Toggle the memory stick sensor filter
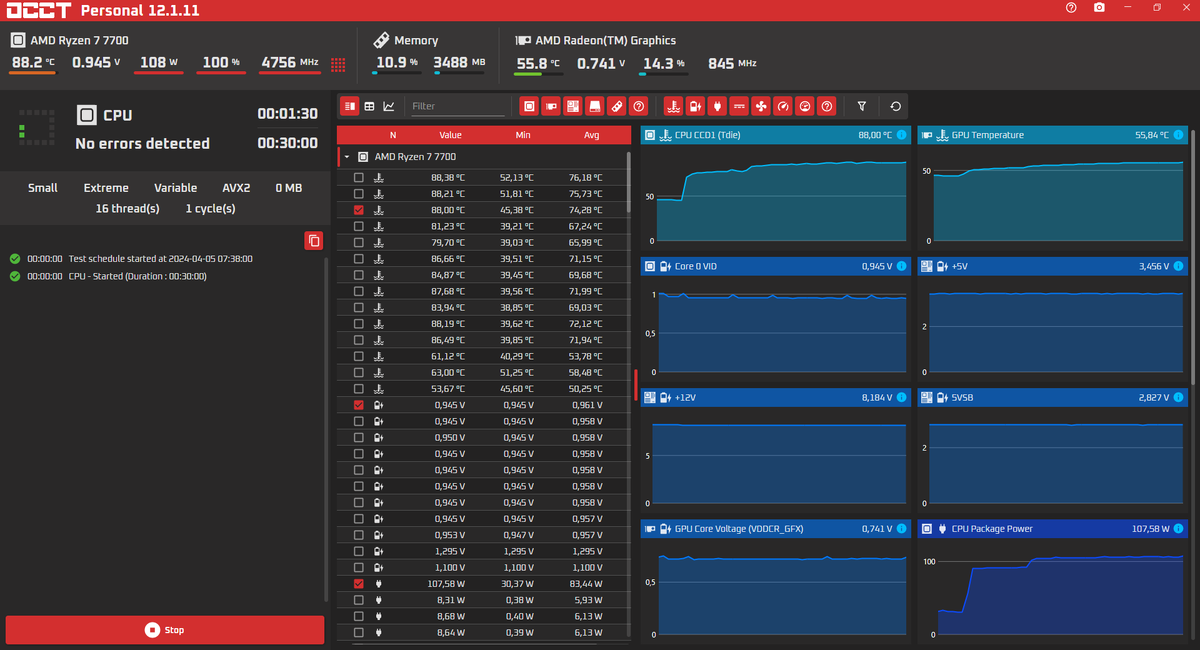Image resolution: width=1200 pixels, height=650 pixels. point(617,106)
